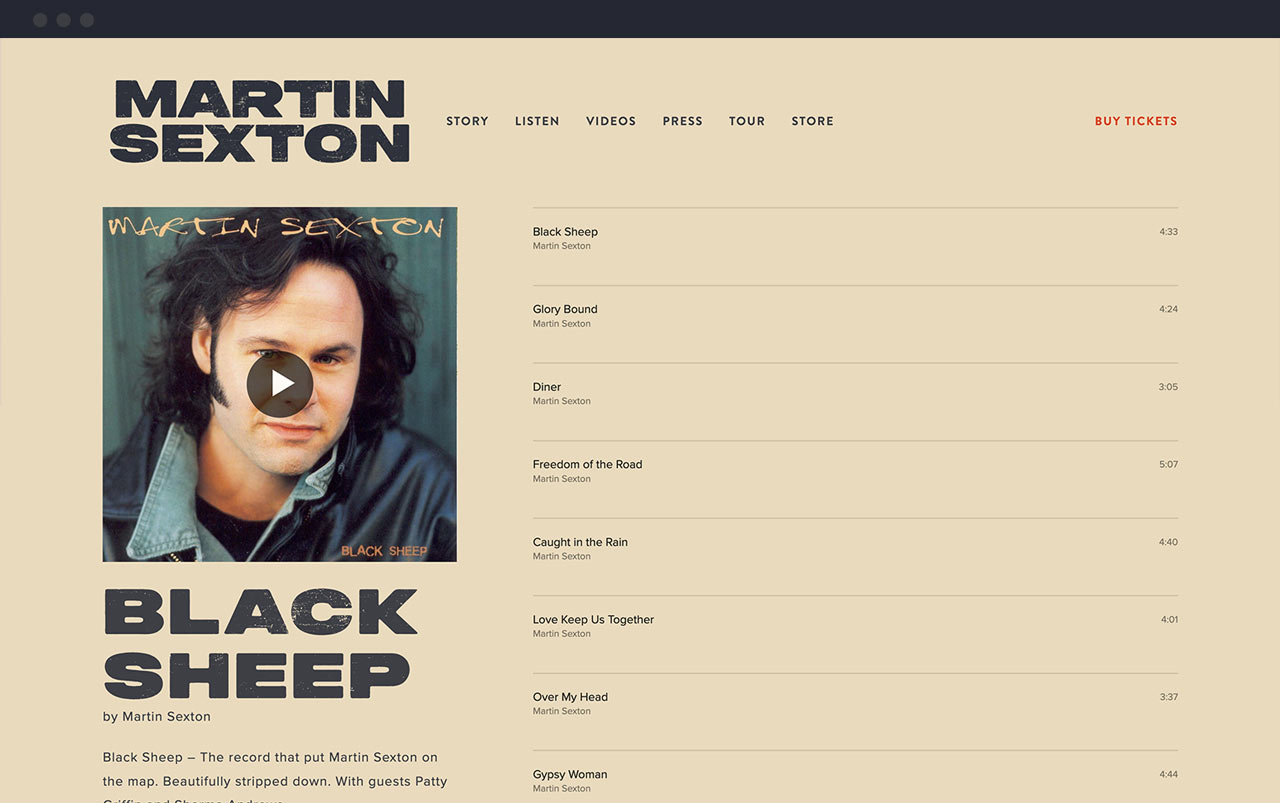Click the Black Sheep album title heading
The image size is (1280, 803).
pyautogui.click(x=260, y=643)
